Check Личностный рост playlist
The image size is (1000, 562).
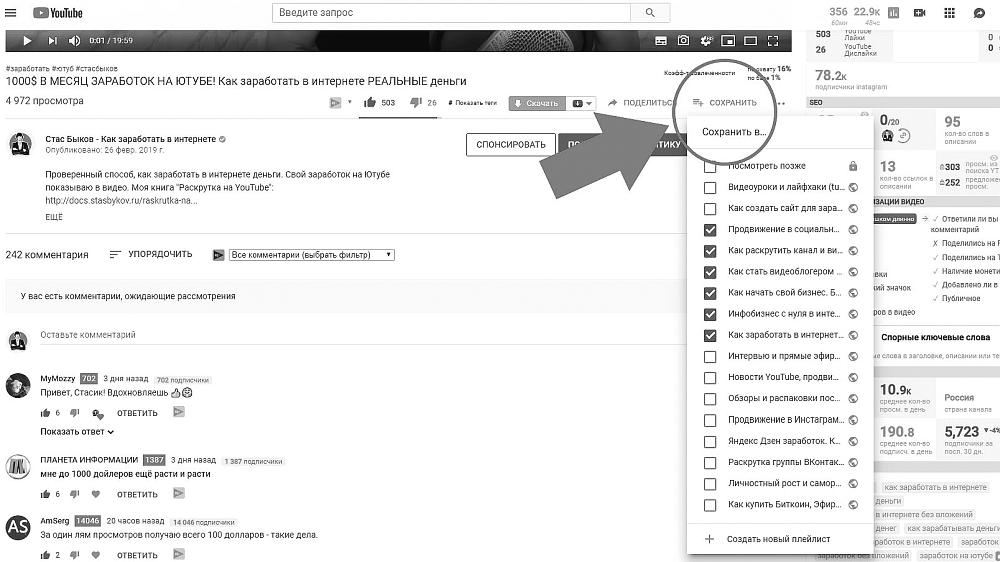pyautogui.click(x=710, y=484)
